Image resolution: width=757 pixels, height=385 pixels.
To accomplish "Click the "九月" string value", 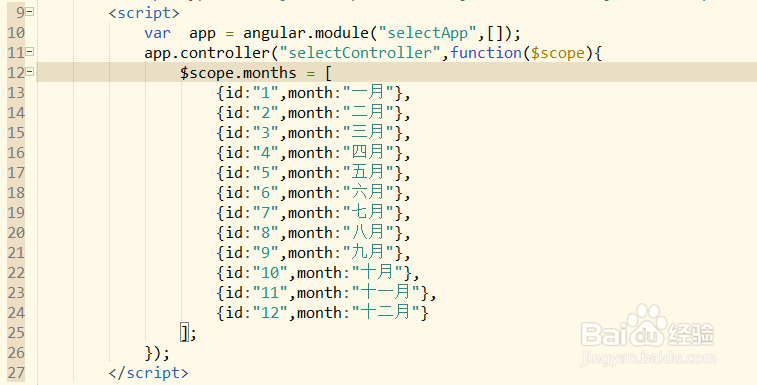I will tap(368, 253).
